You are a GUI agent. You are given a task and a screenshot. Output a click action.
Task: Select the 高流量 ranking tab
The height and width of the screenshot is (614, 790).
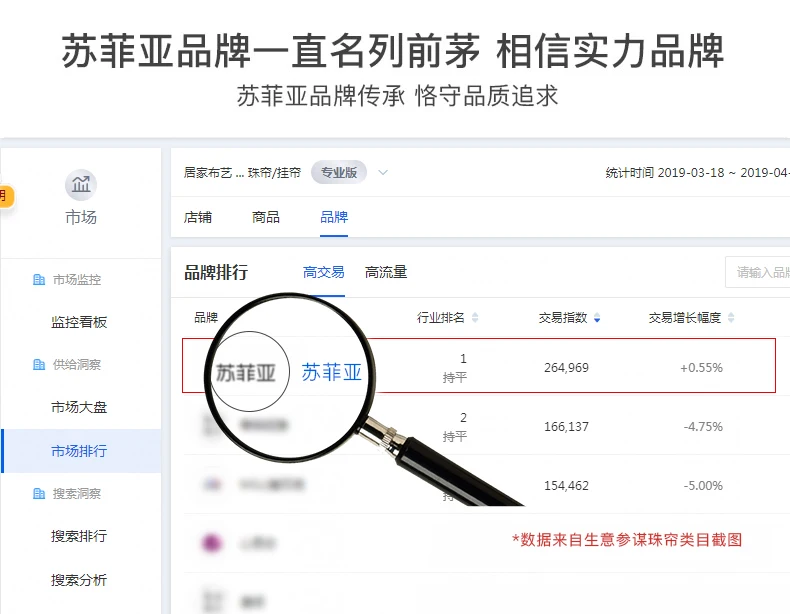[386, 272]
